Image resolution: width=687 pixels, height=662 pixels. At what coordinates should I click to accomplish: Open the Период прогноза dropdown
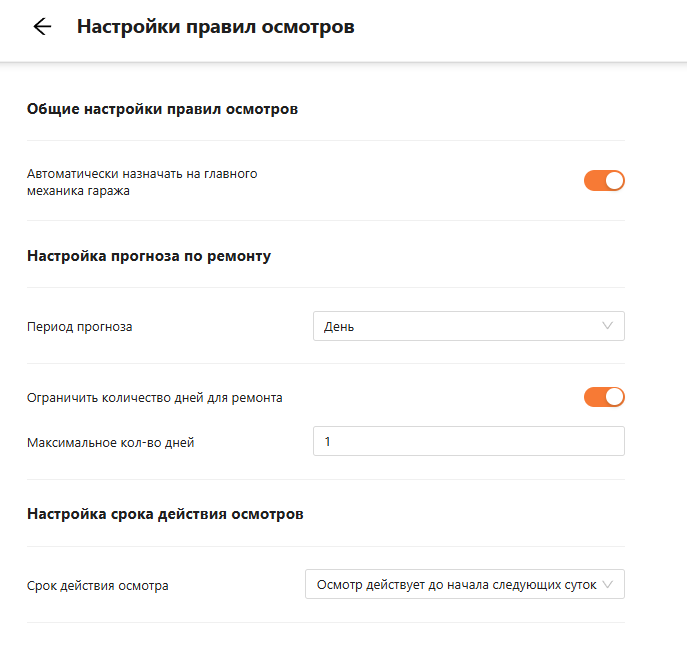pos(468,326)
